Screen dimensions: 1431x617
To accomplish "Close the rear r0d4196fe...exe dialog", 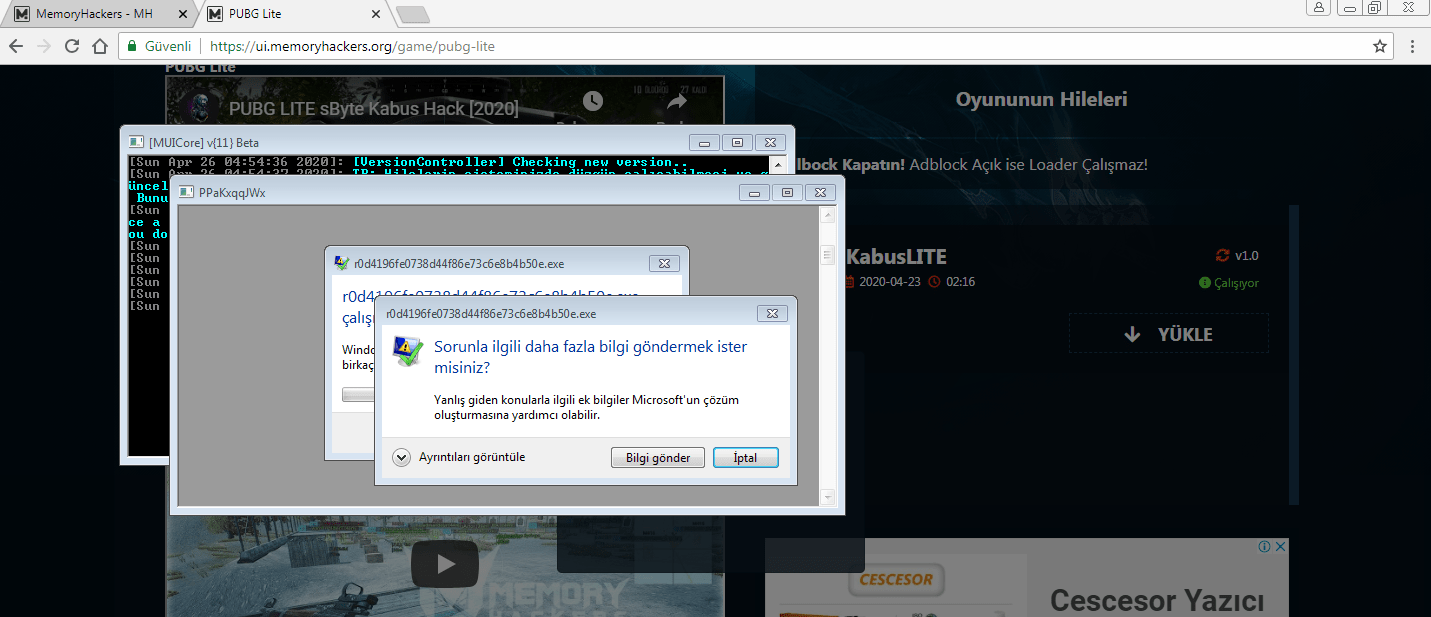I will tap(665, 263).
